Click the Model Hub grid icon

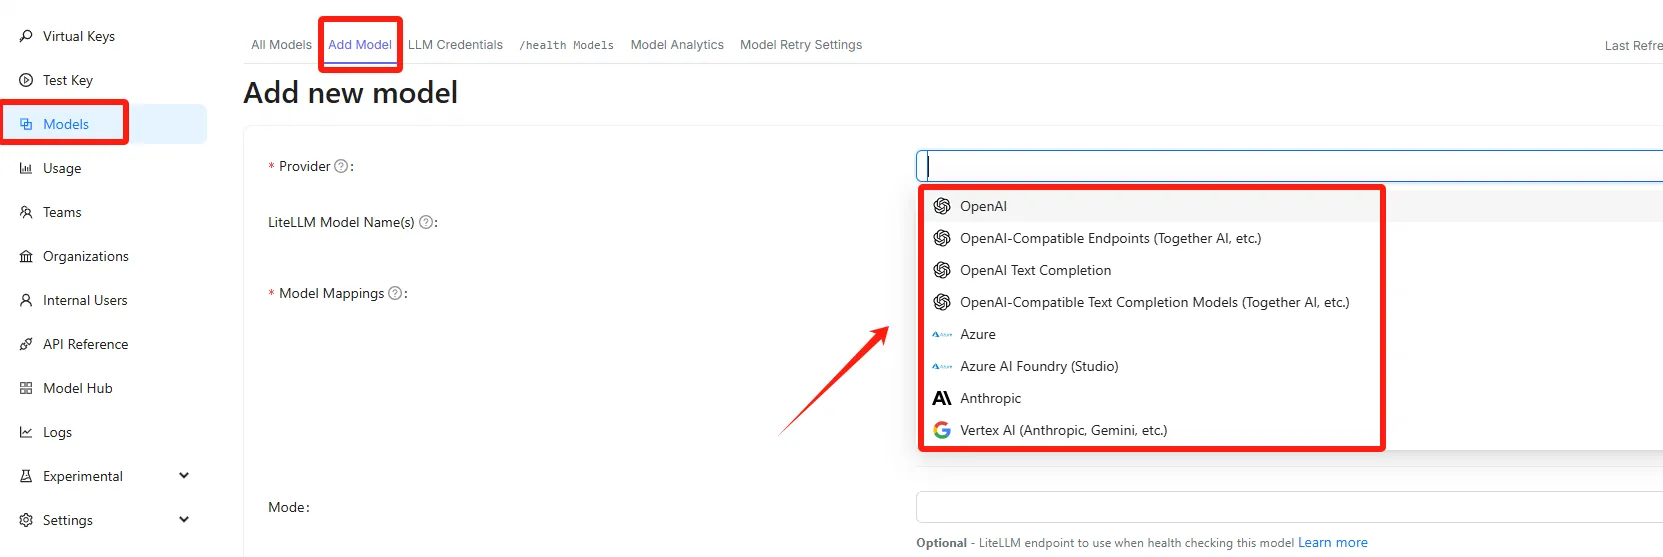(26, 388)
